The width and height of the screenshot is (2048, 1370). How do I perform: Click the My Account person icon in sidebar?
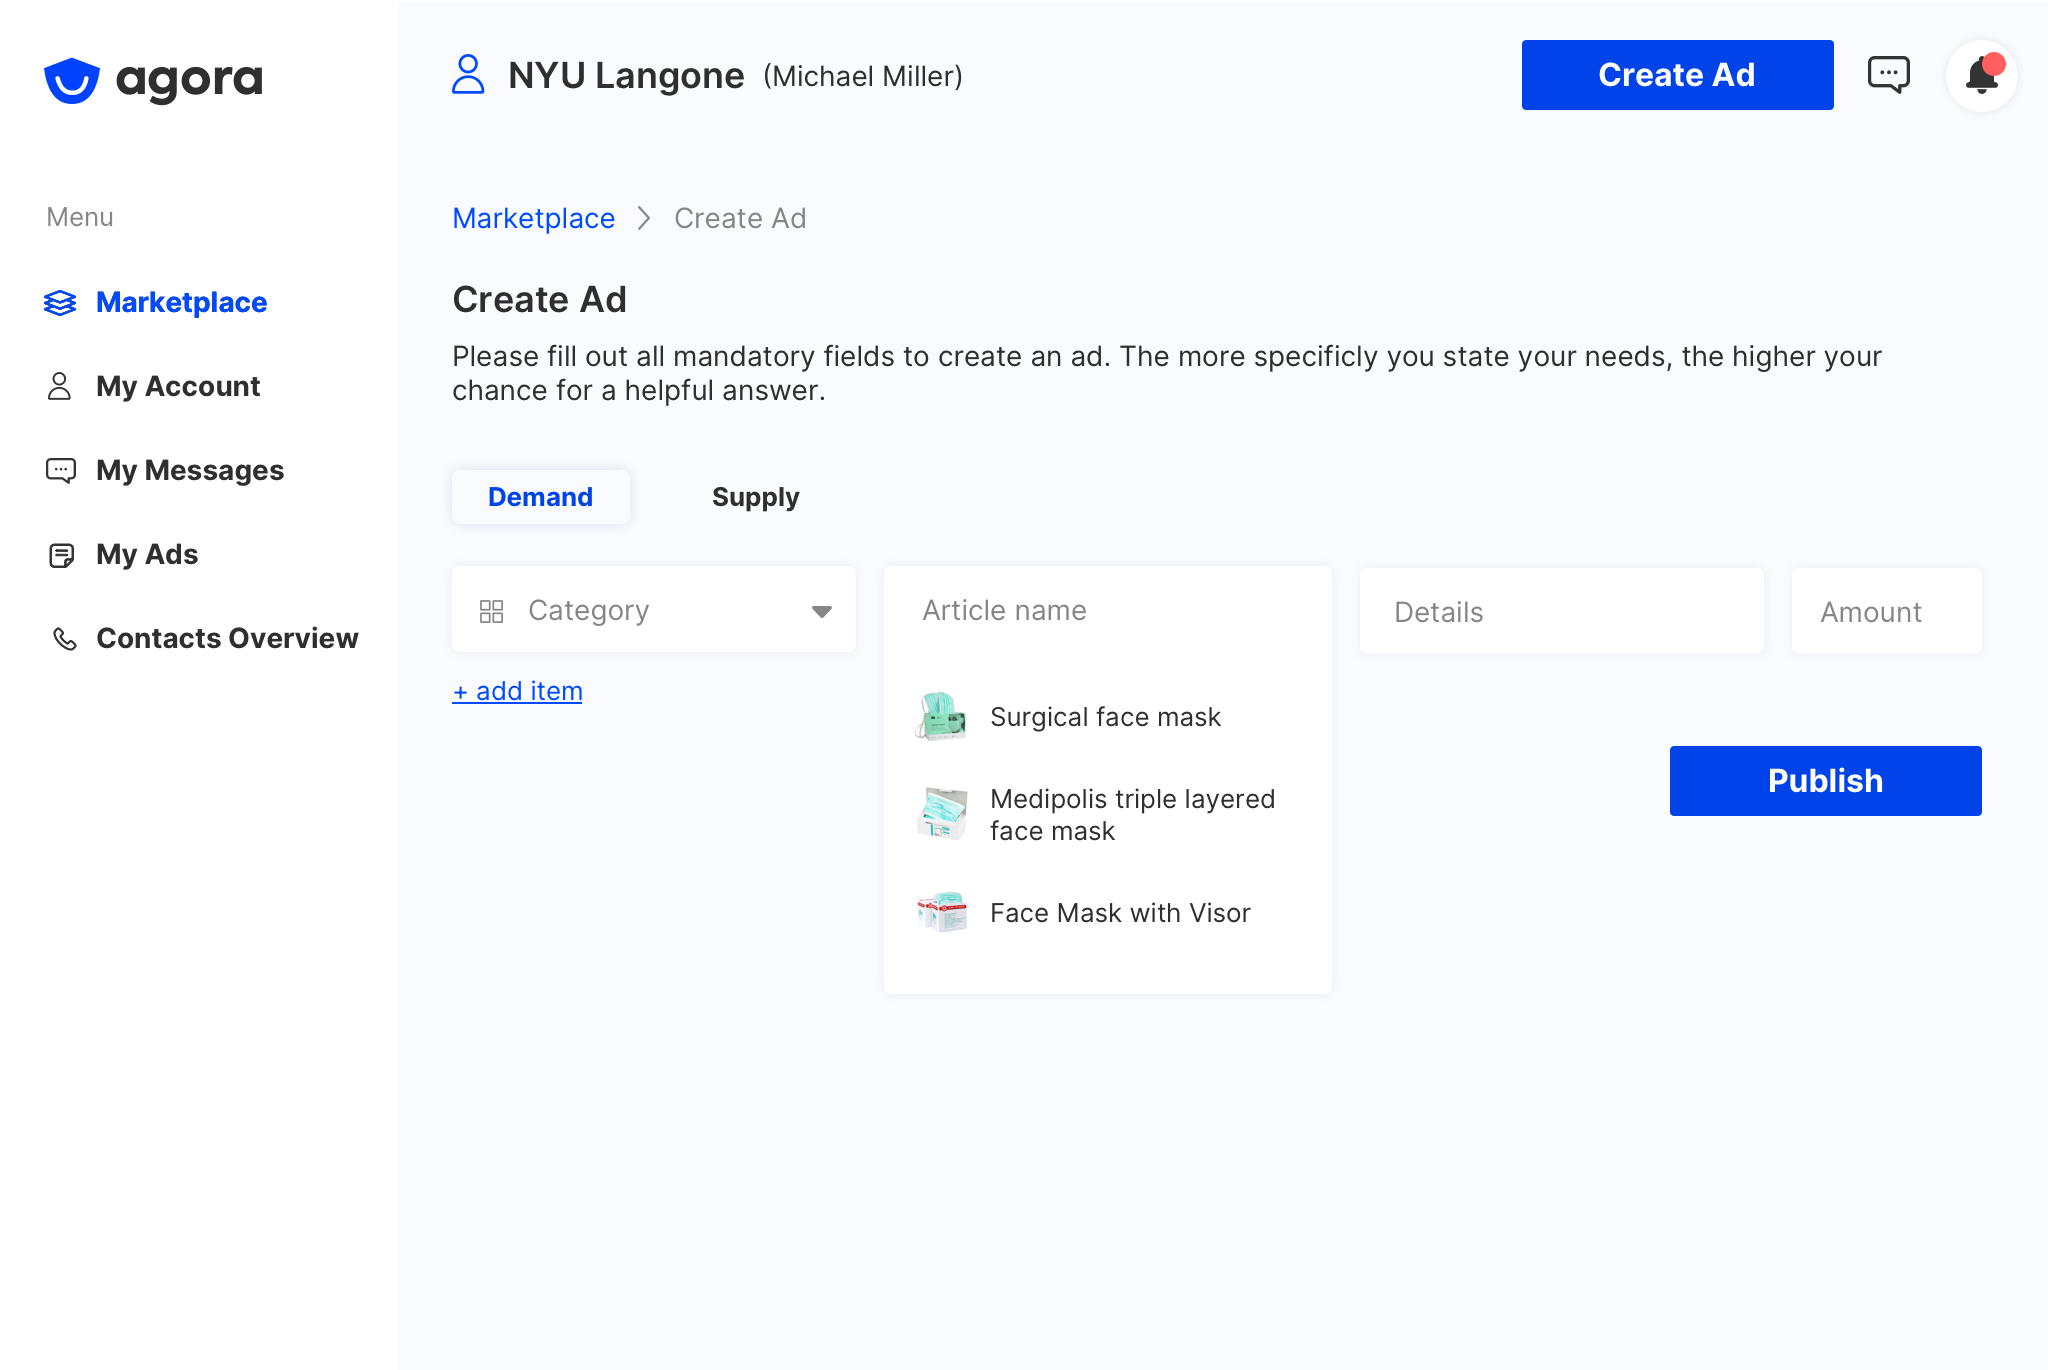(60, 387)
